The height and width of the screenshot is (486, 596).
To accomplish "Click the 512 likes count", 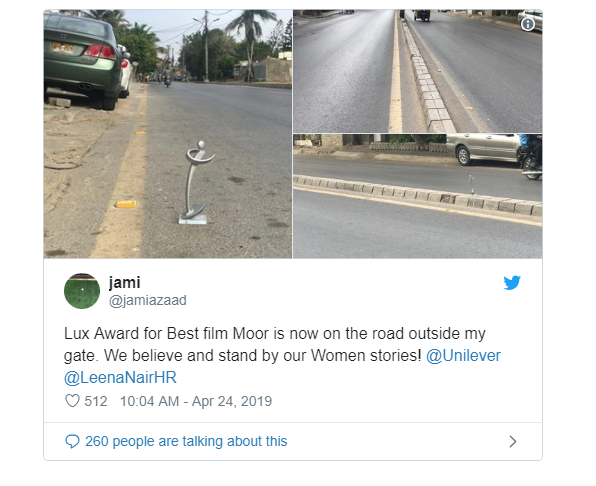I will pyautogui.click(x=96, y=401).
